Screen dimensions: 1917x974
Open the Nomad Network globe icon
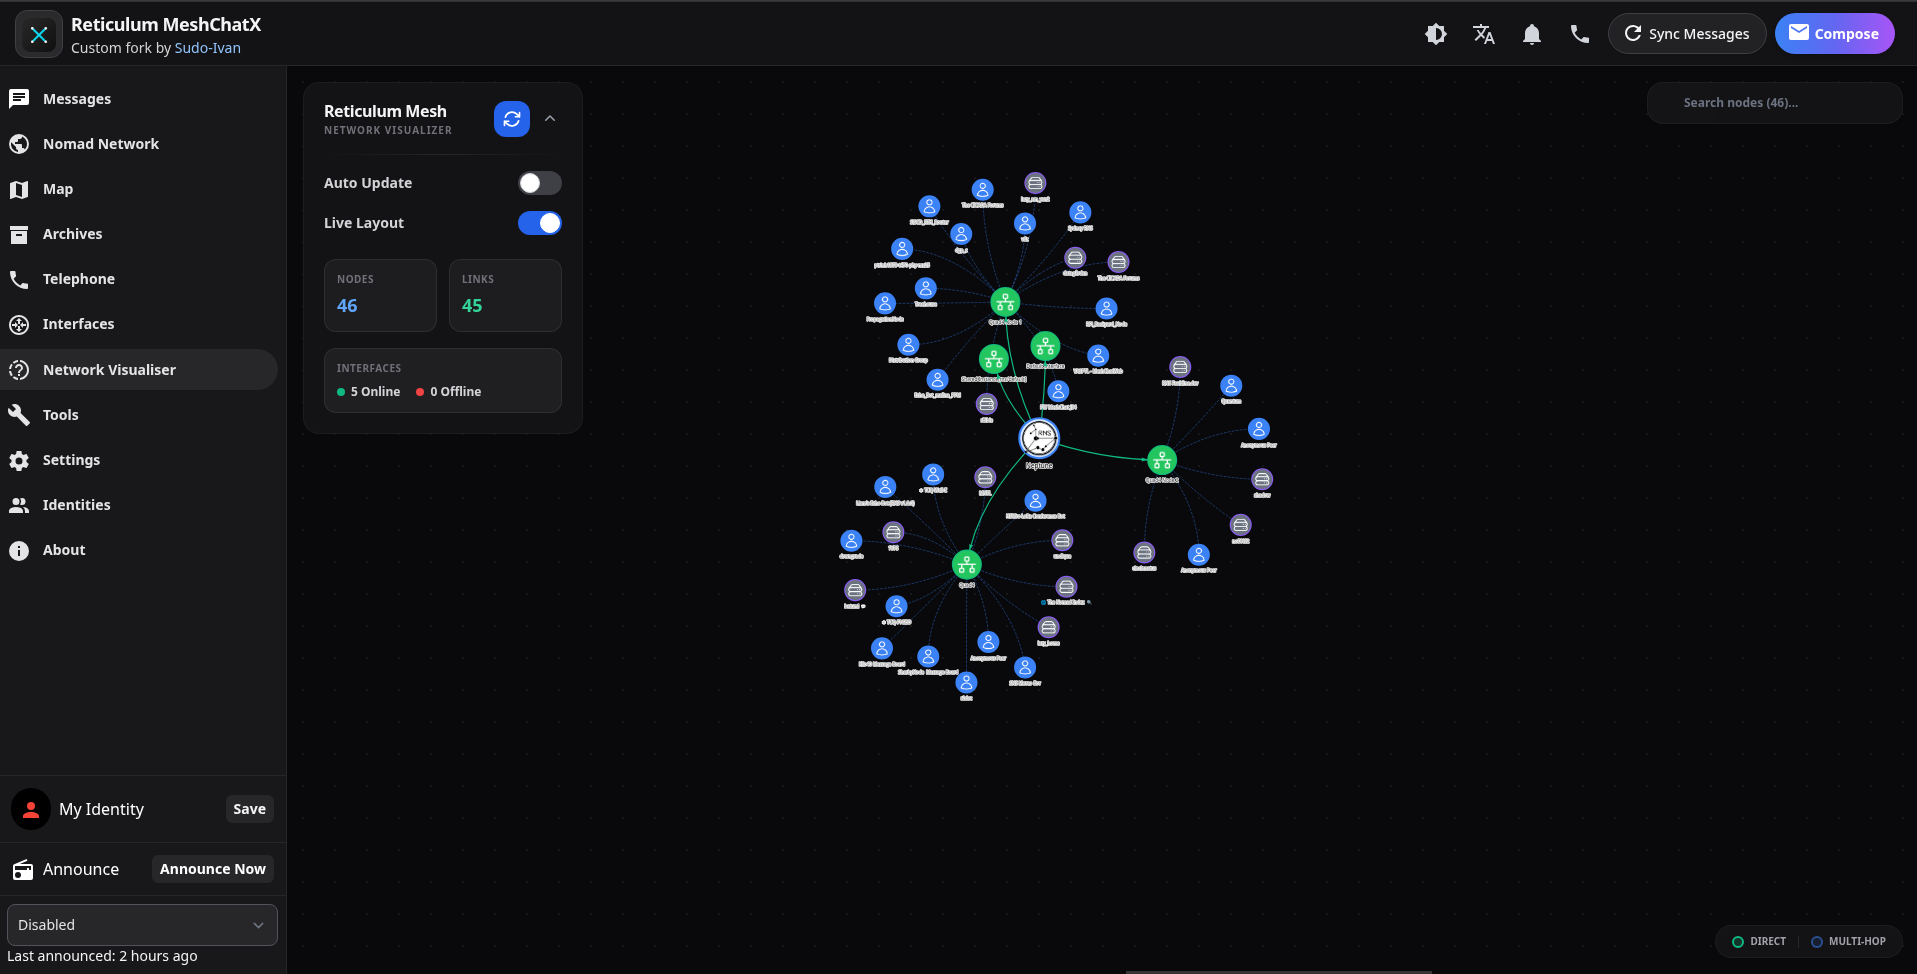point(19,143)
